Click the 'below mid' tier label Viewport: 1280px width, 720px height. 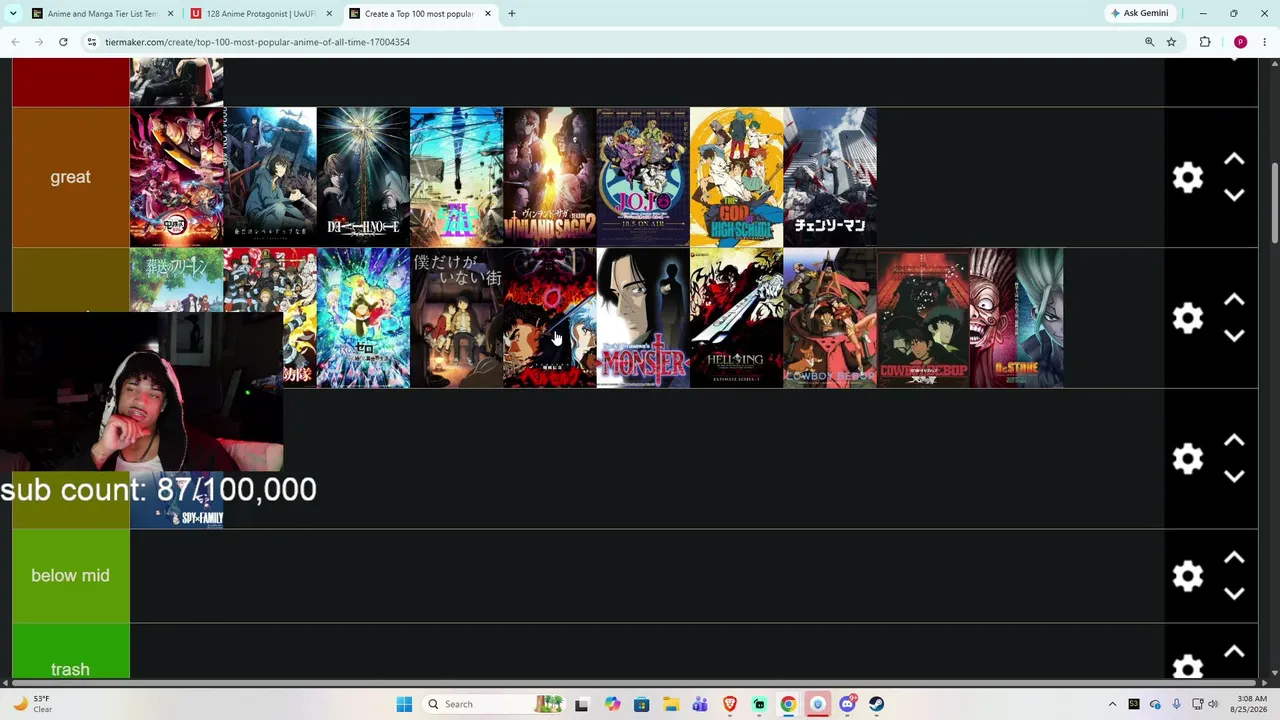point(70,576)
